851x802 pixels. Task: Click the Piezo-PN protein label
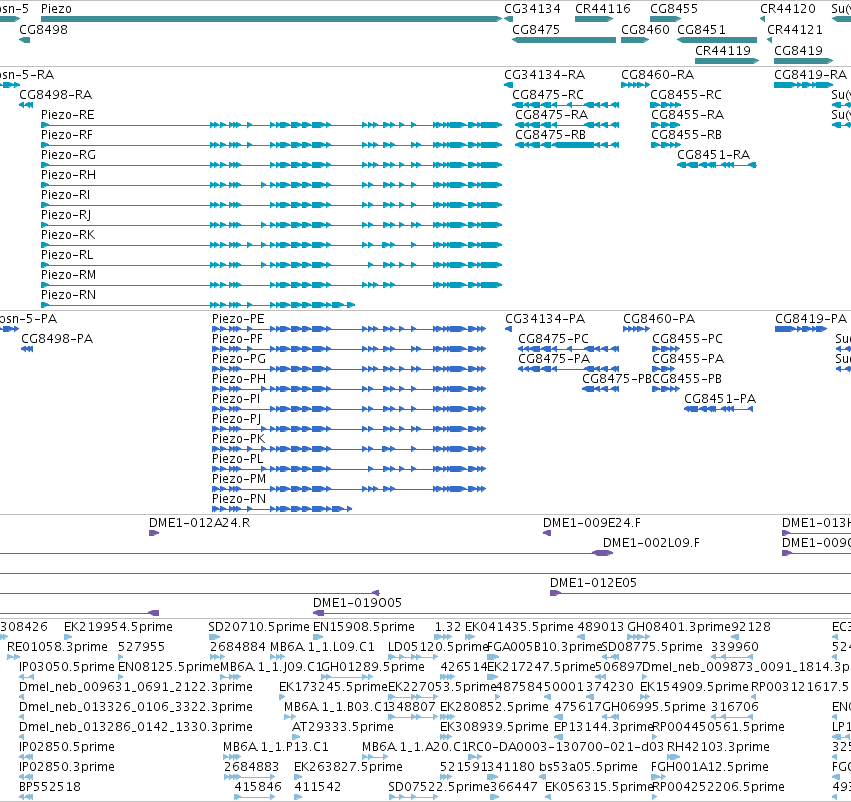[x=239, y=499]
